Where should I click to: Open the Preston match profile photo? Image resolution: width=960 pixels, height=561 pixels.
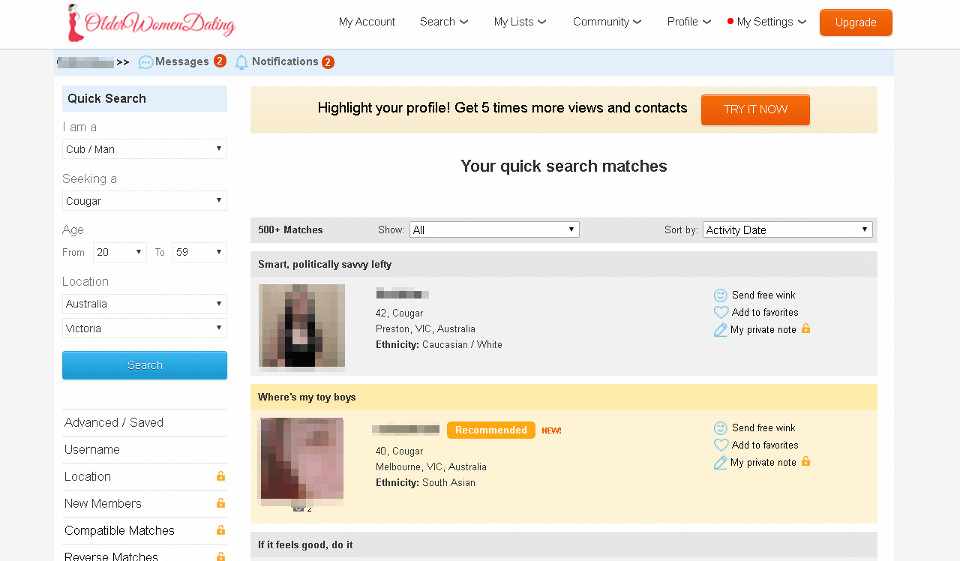[302, 326]
